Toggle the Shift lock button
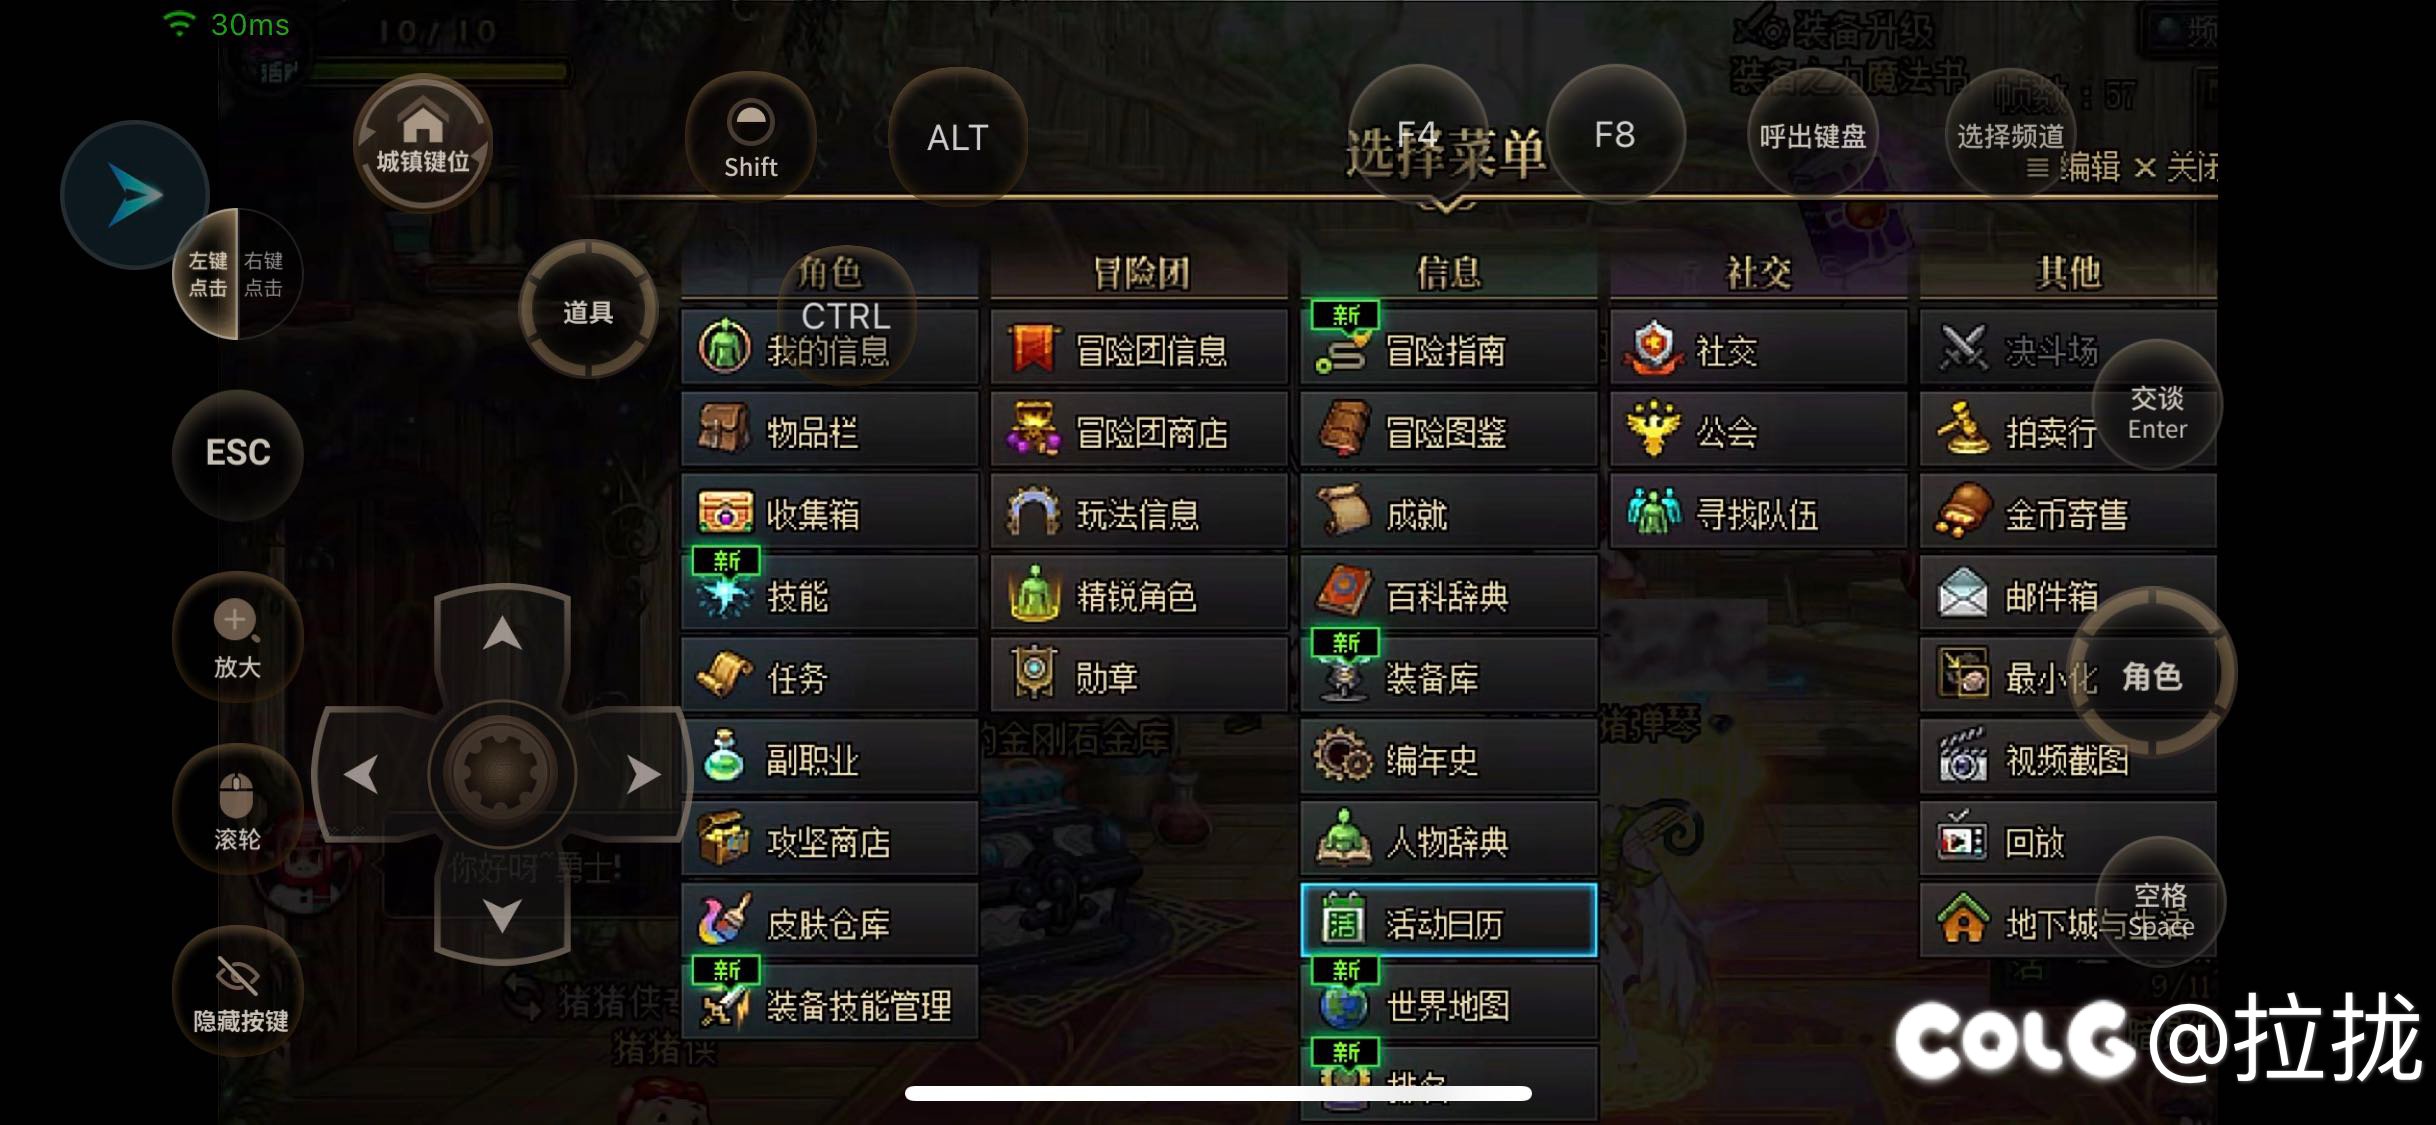This screenshot has width=2436, height=1125. (x=750, y=139)
